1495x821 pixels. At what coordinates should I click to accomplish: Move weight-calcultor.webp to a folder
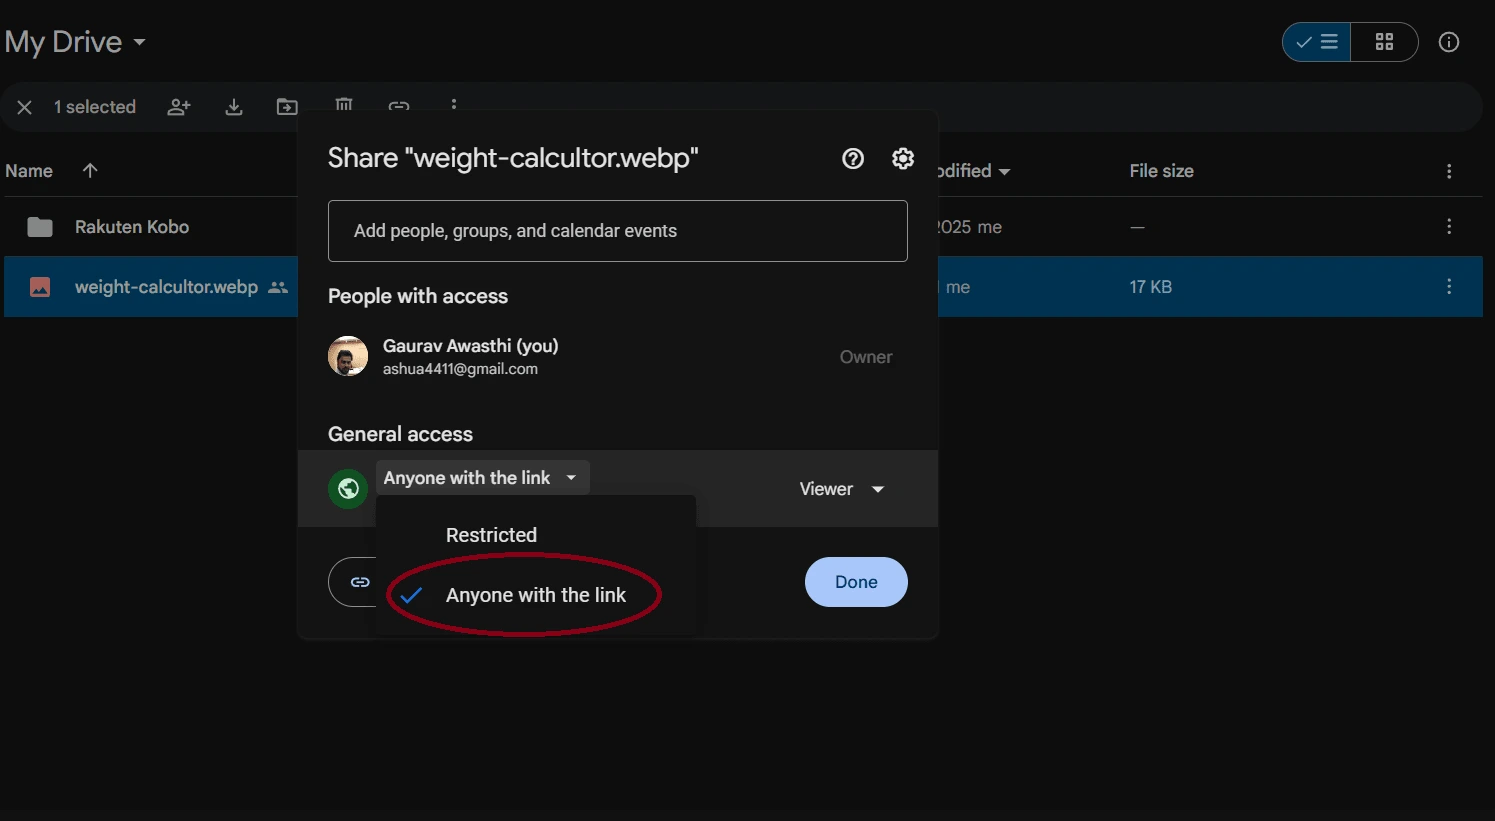pos(287,106)
